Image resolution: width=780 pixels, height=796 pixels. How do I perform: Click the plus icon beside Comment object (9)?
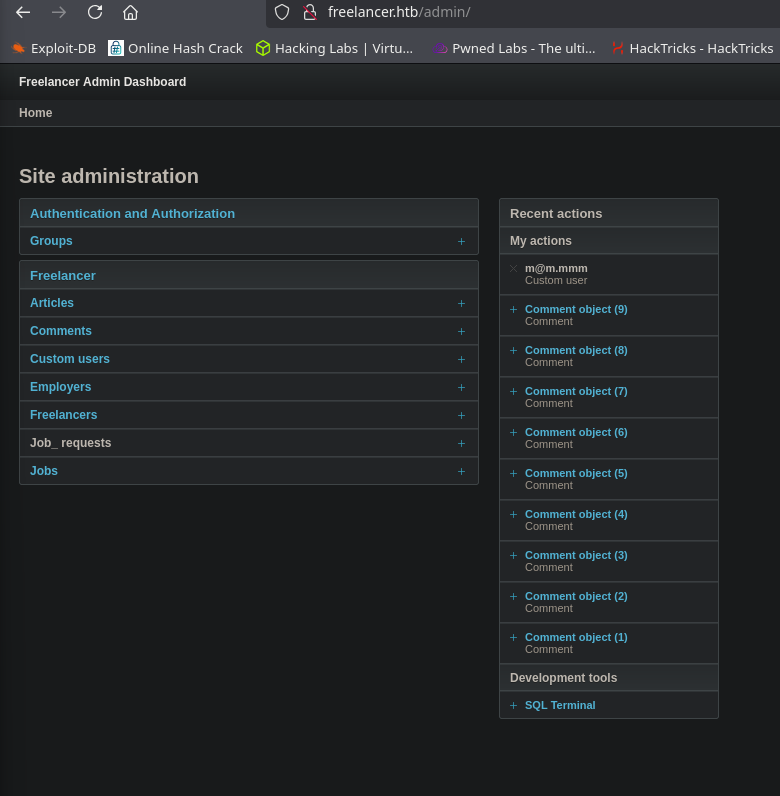click(513, 310)
